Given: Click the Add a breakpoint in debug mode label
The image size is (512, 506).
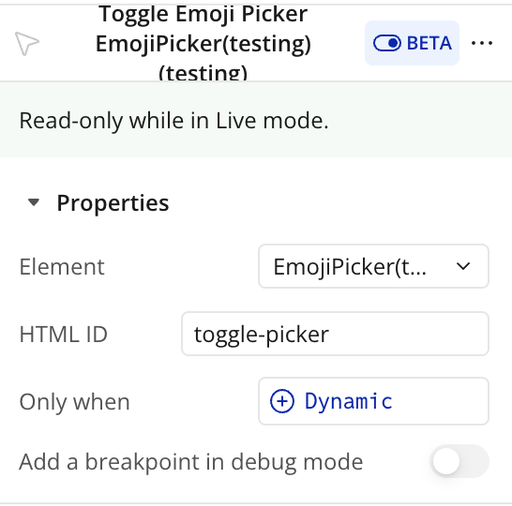Looking at the screenshot, I should click(x=191, y=462).
